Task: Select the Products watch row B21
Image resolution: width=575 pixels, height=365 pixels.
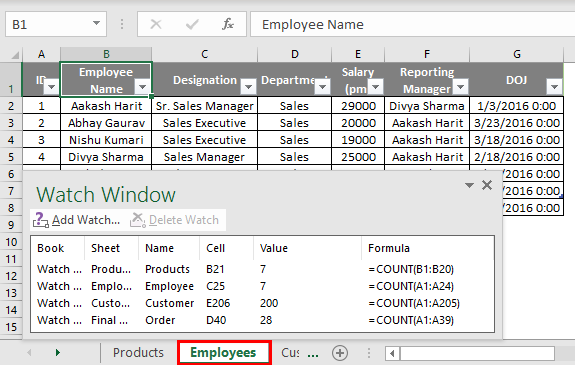Action: point(262,269)
